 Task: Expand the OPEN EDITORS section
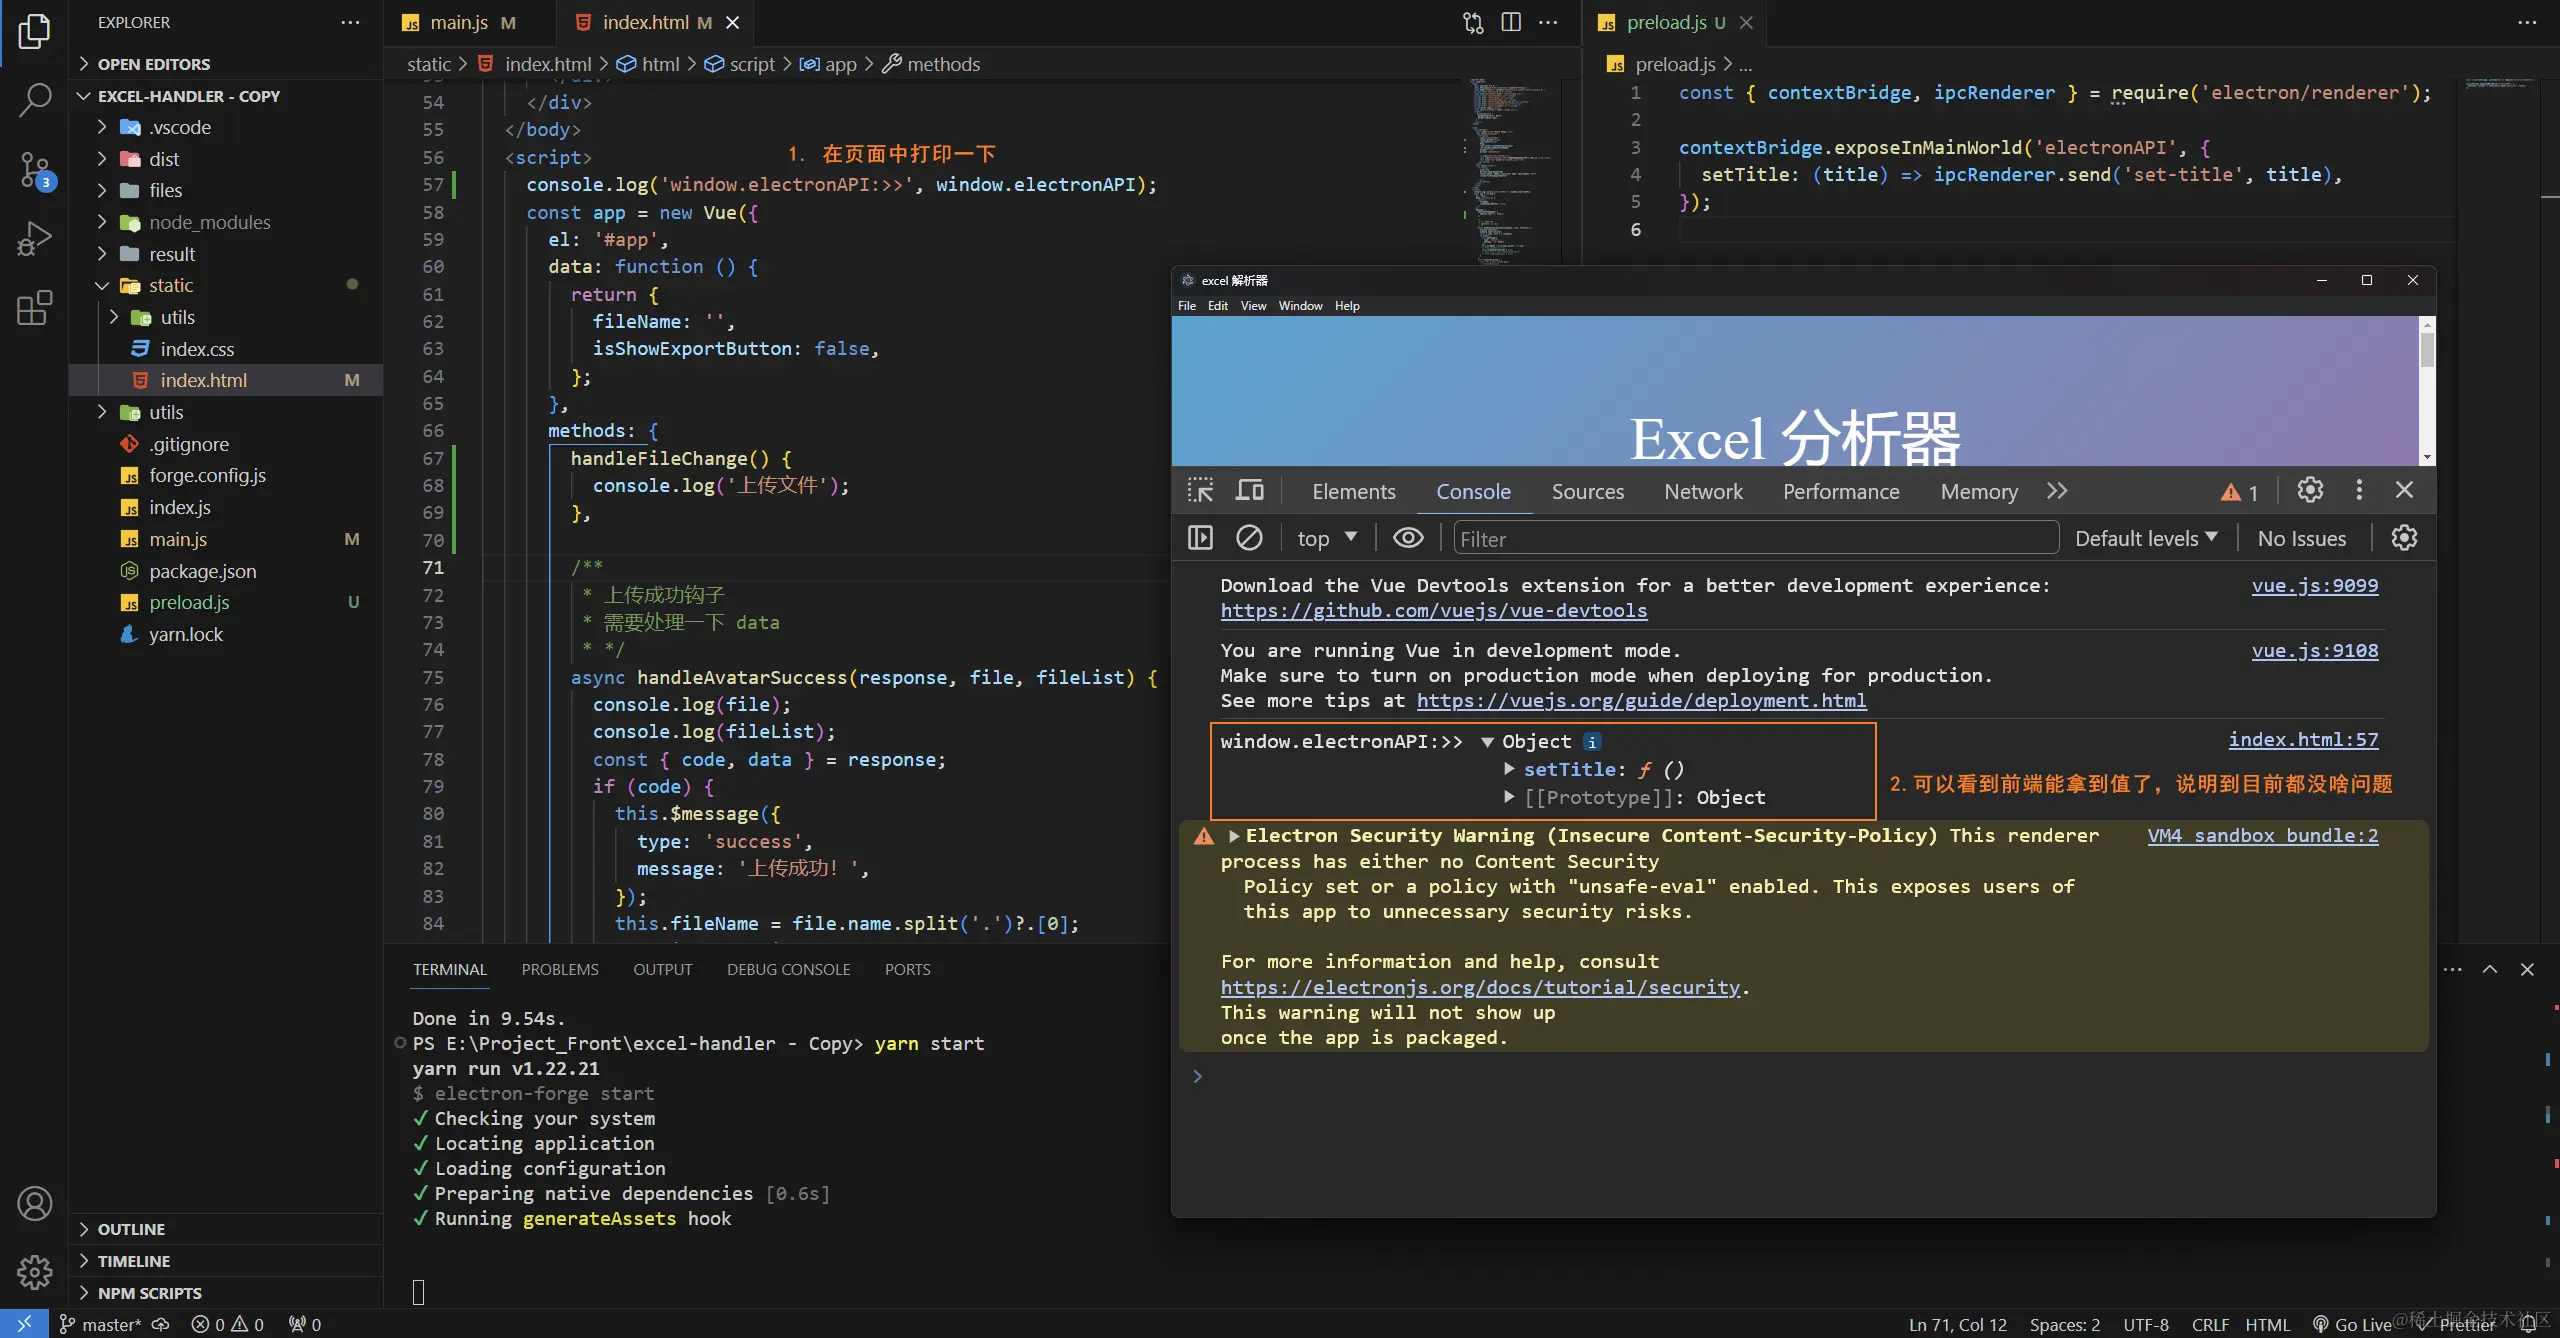[x=153, y=64]
